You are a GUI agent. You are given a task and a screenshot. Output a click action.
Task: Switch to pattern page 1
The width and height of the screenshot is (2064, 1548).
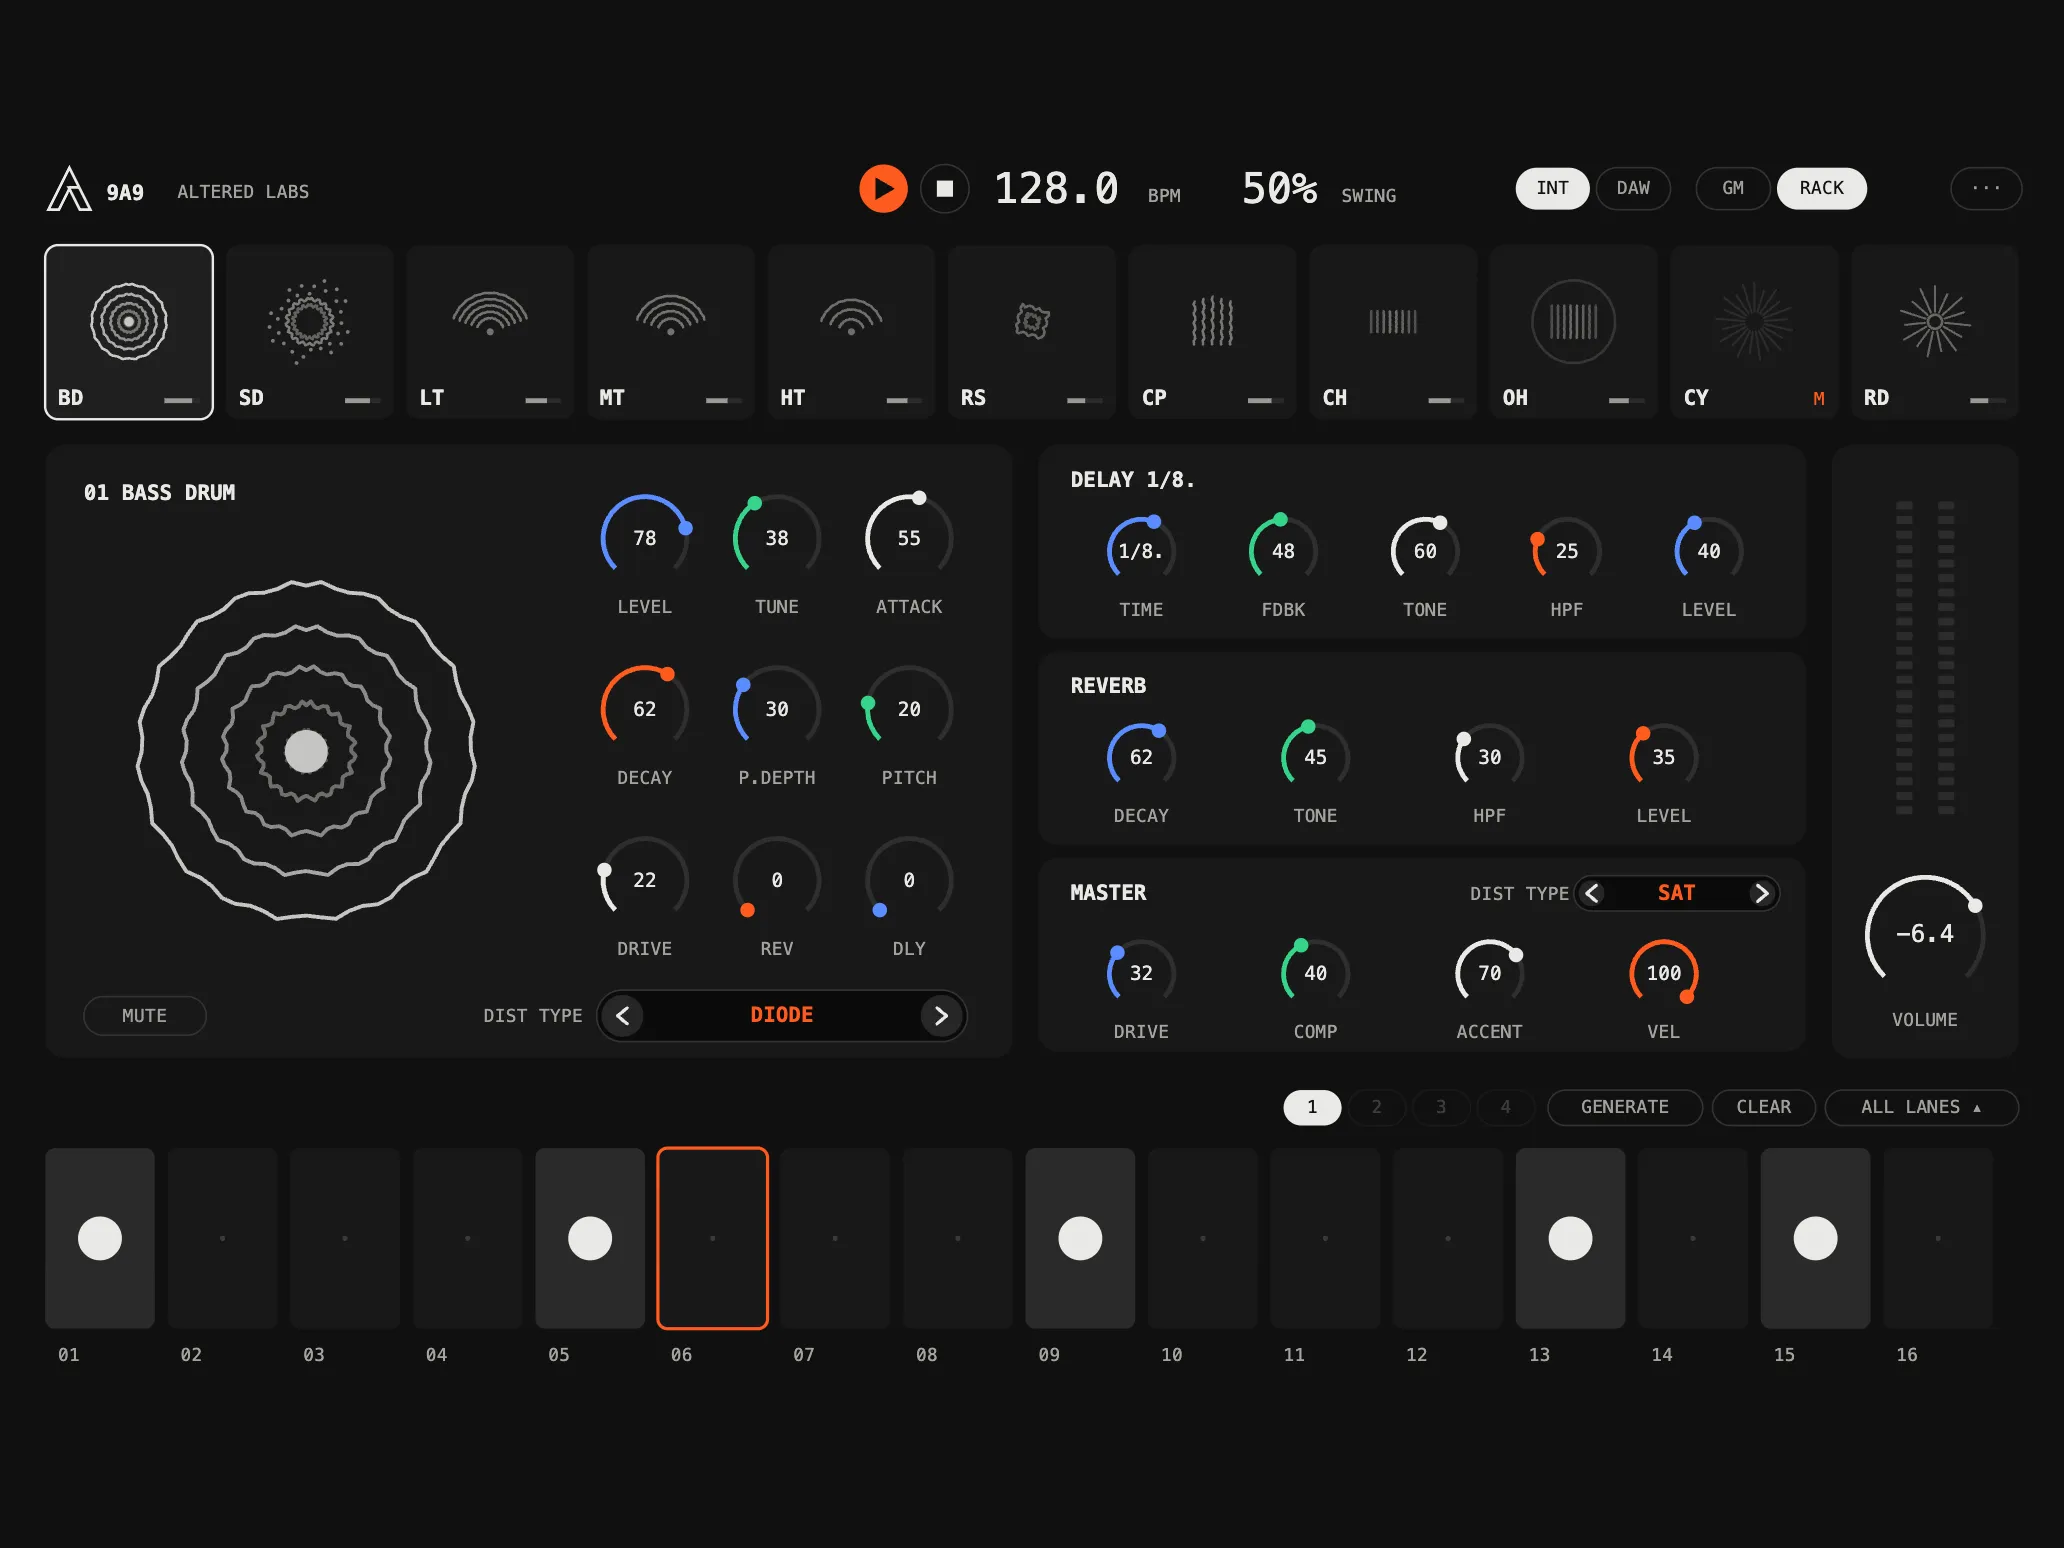pyautogui.click(x=1312, y=1107)
